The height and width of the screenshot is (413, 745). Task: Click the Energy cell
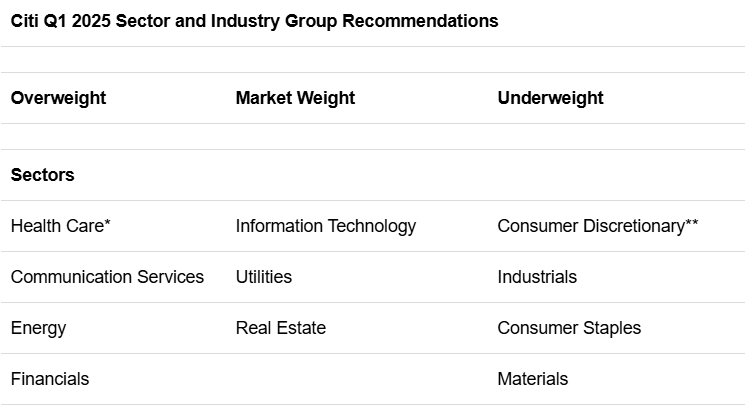(x=38, y=328)
